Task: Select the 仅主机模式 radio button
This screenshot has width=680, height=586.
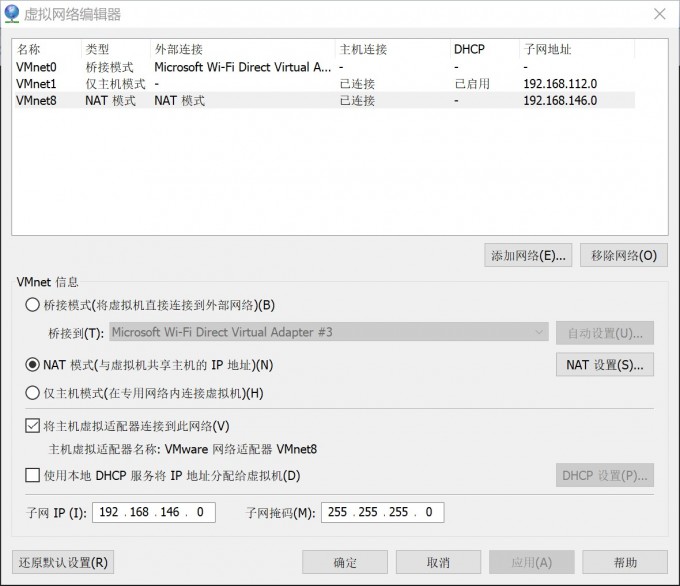Action: click(33, 393)
